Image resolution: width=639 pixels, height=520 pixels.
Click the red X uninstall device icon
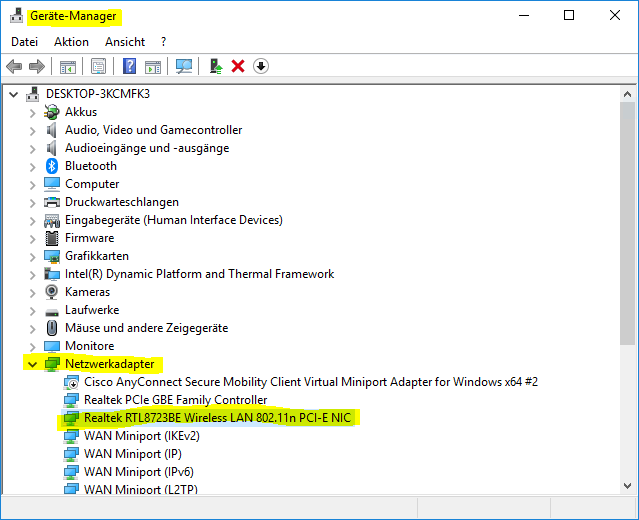coord(238,67)
